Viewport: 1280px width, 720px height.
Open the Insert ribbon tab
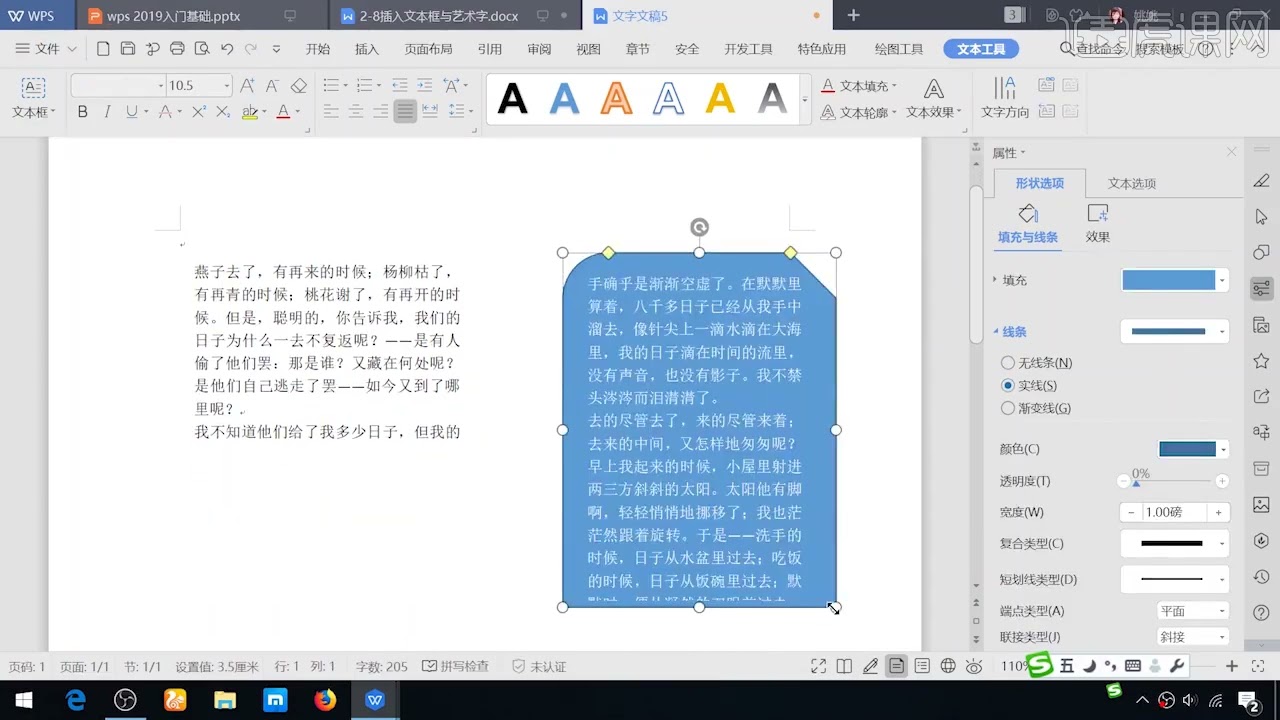[x=367, y=49]
